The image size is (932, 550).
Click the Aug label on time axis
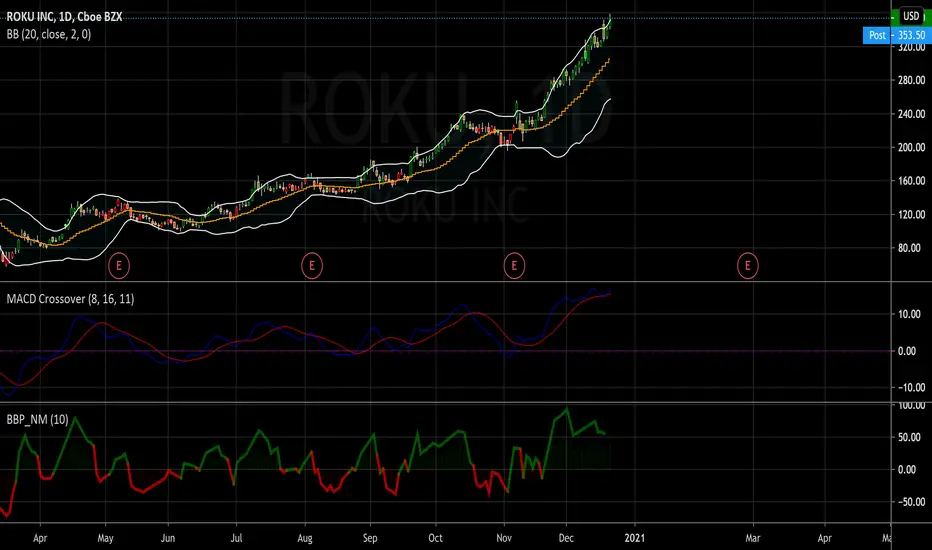tap(304, 538)
